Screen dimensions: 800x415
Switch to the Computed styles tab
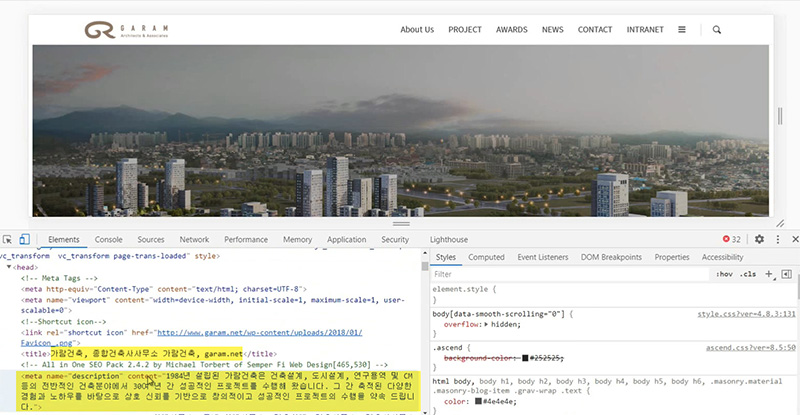pos(487,257)
